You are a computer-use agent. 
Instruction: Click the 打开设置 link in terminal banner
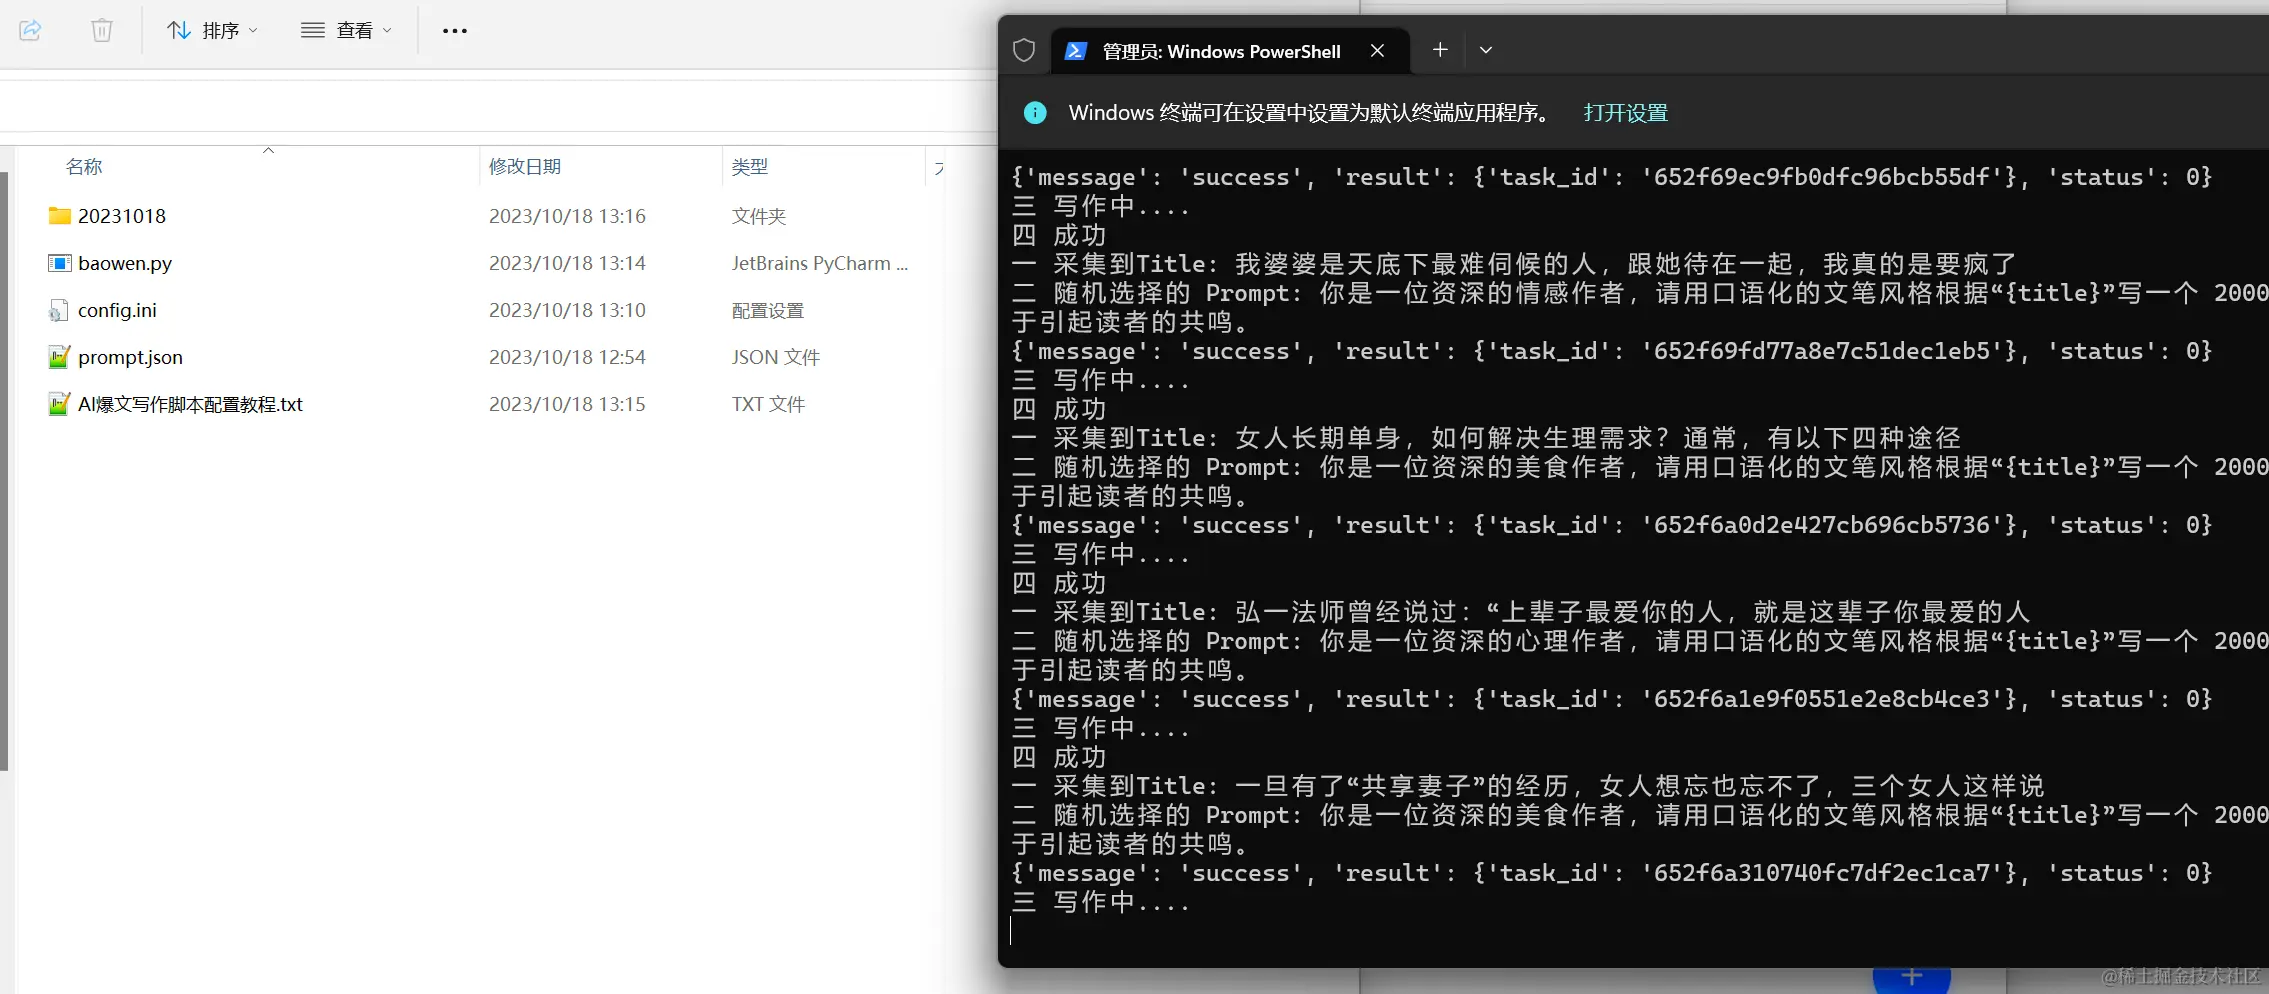tap(1626, 113)
